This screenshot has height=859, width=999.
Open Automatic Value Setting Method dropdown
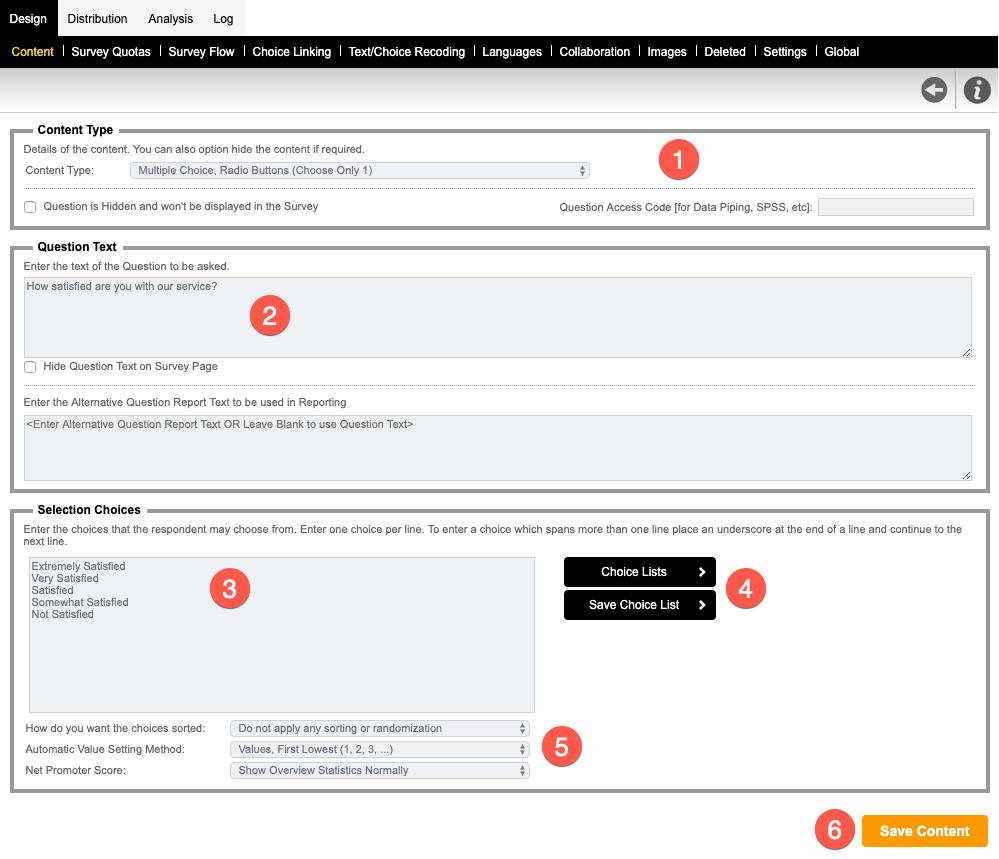[380, 749]
